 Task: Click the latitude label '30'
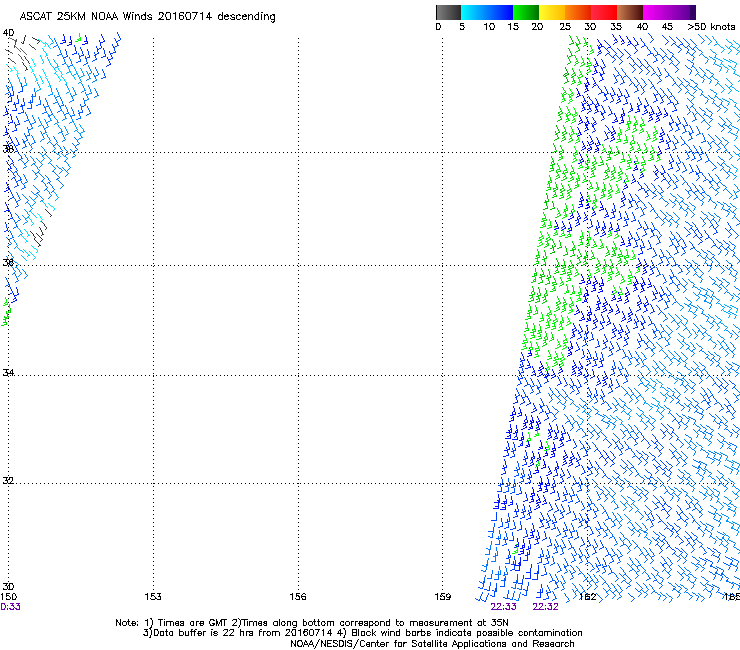[x=8, y=586]
